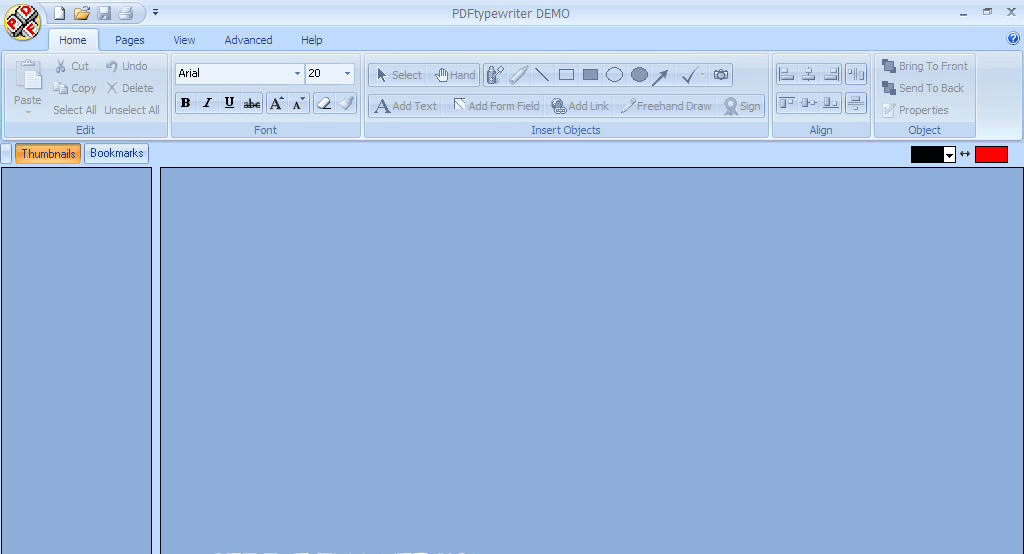This screenshot has height=554, width=1024.
Task: Click the Print icon in quick access toolbar
Action: click(x=125, y=13)
